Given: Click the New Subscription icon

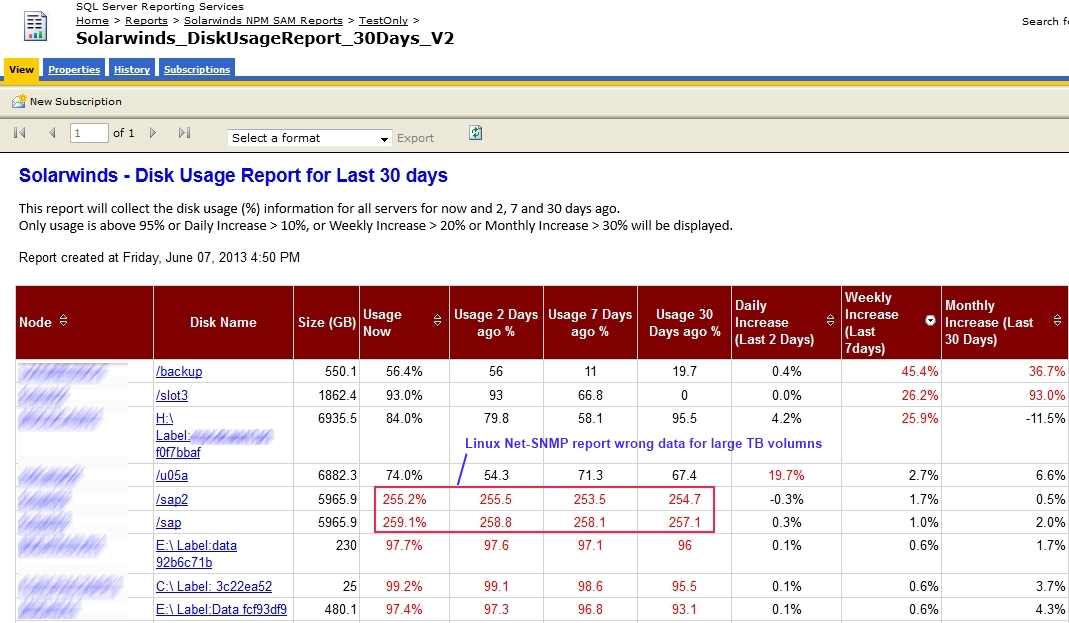Looking at the screenshot, I should [19, 102].
